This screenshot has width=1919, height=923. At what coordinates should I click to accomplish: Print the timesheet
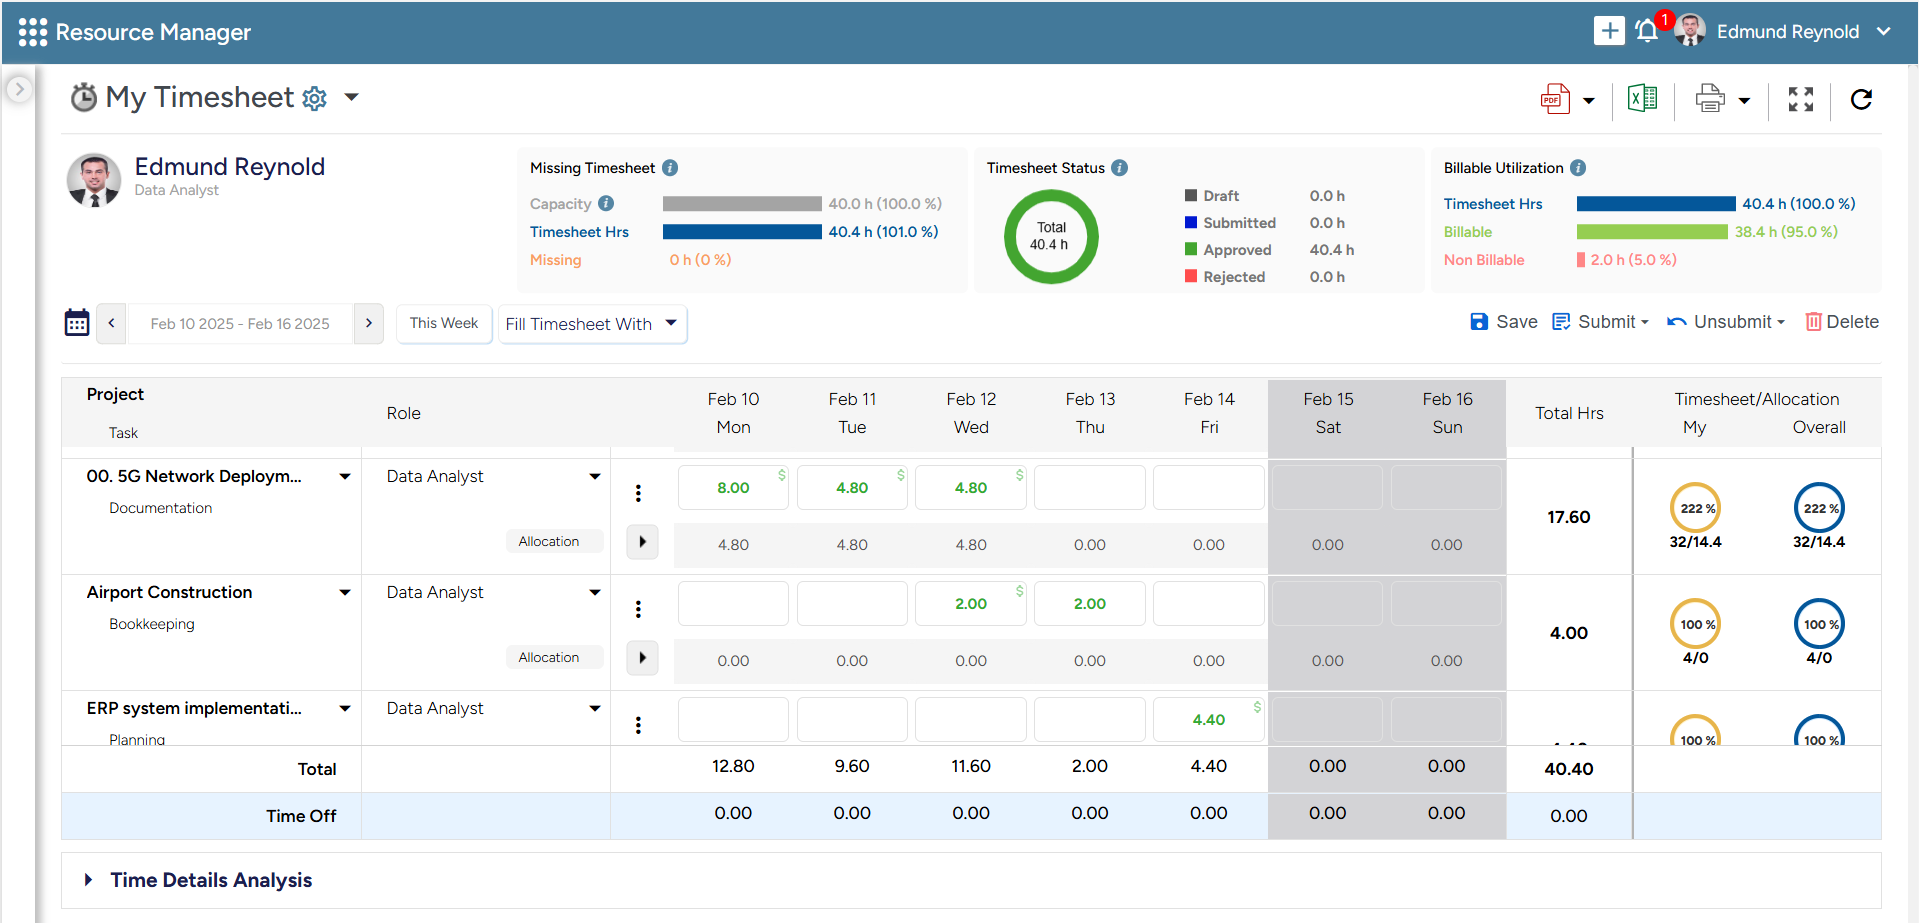pyautogui.click(x=1710, y=98)
